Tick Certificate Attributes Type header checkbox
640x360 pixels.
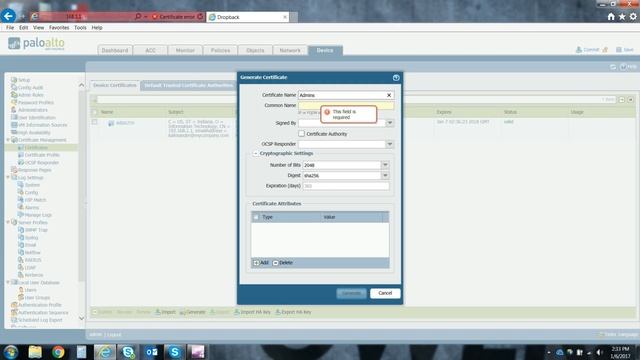[x=256, y=217]
